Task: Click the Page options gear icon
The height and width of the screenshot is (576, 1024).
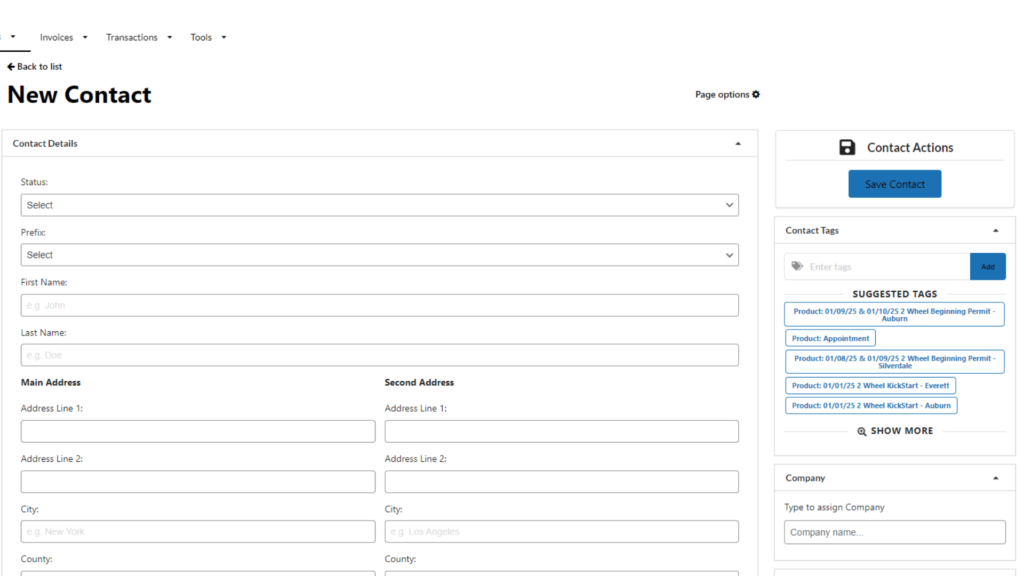Action: tap(756, 95)
